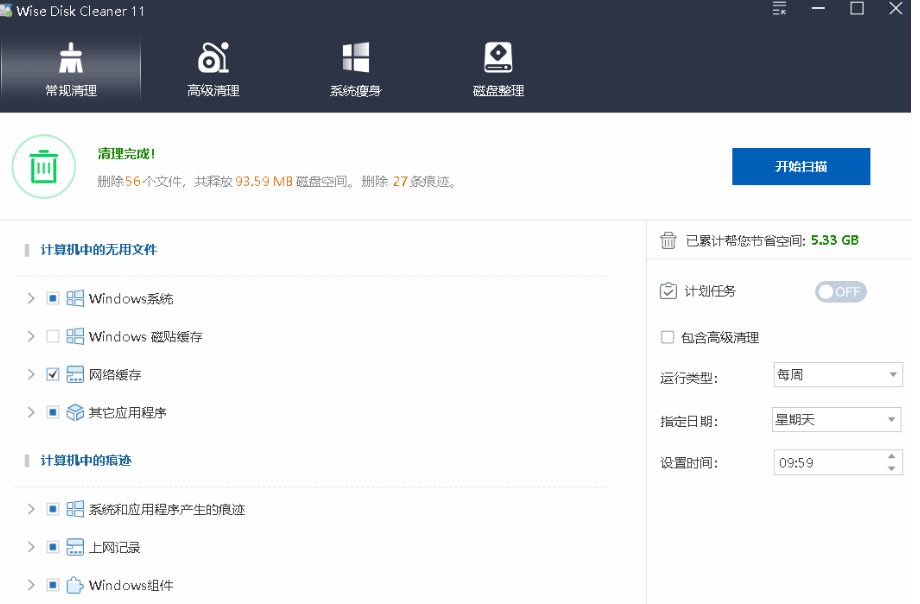This screenshot has width=920, height=604.
Task: Click the 上网记录 browser icon
Action: tap(75, 547)
